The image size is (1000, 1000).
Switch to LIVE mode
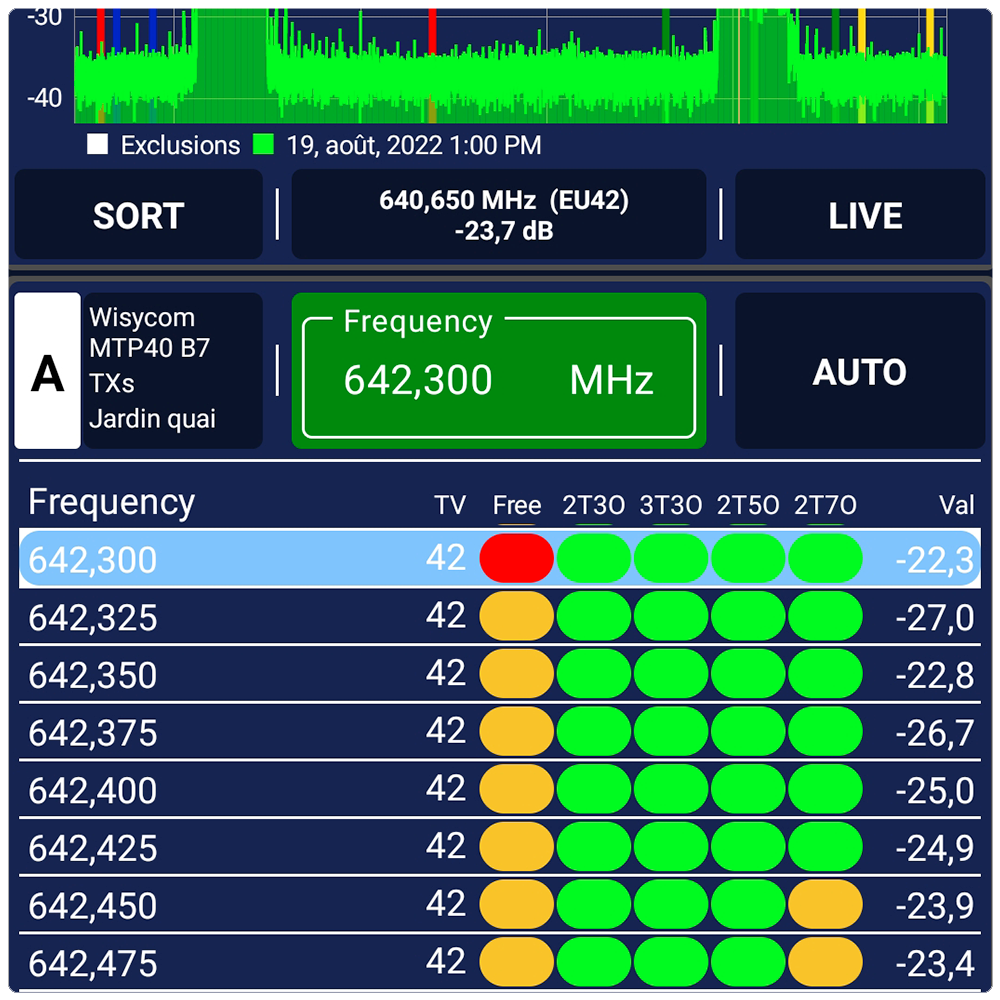pyautogui.click(x=860, y=214)
